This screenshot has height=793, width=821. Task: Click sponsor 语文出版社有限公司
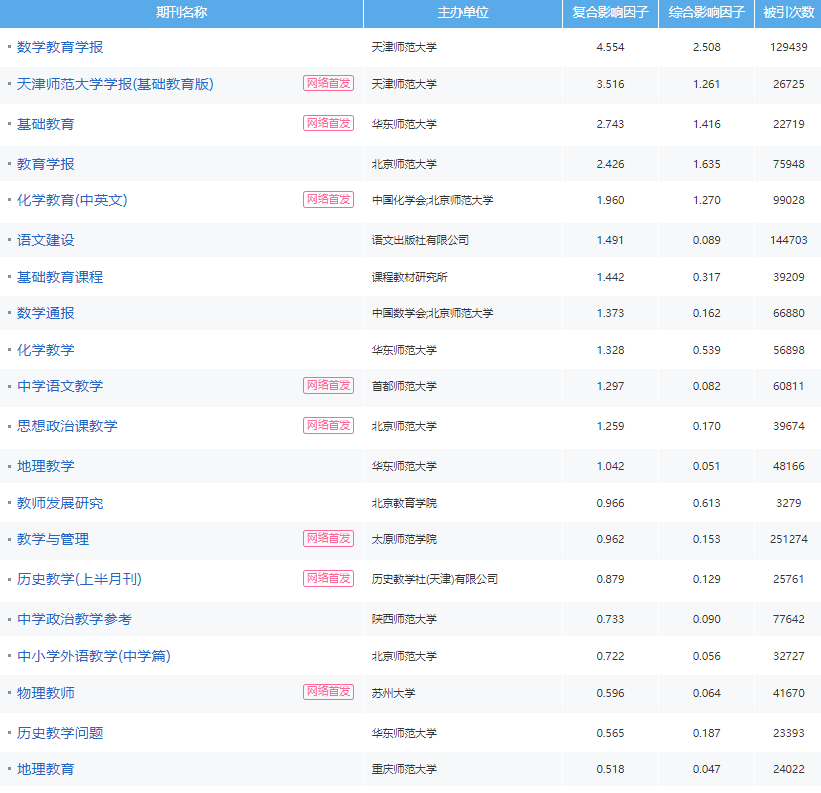pyautogui.click(x=420, y=240)
